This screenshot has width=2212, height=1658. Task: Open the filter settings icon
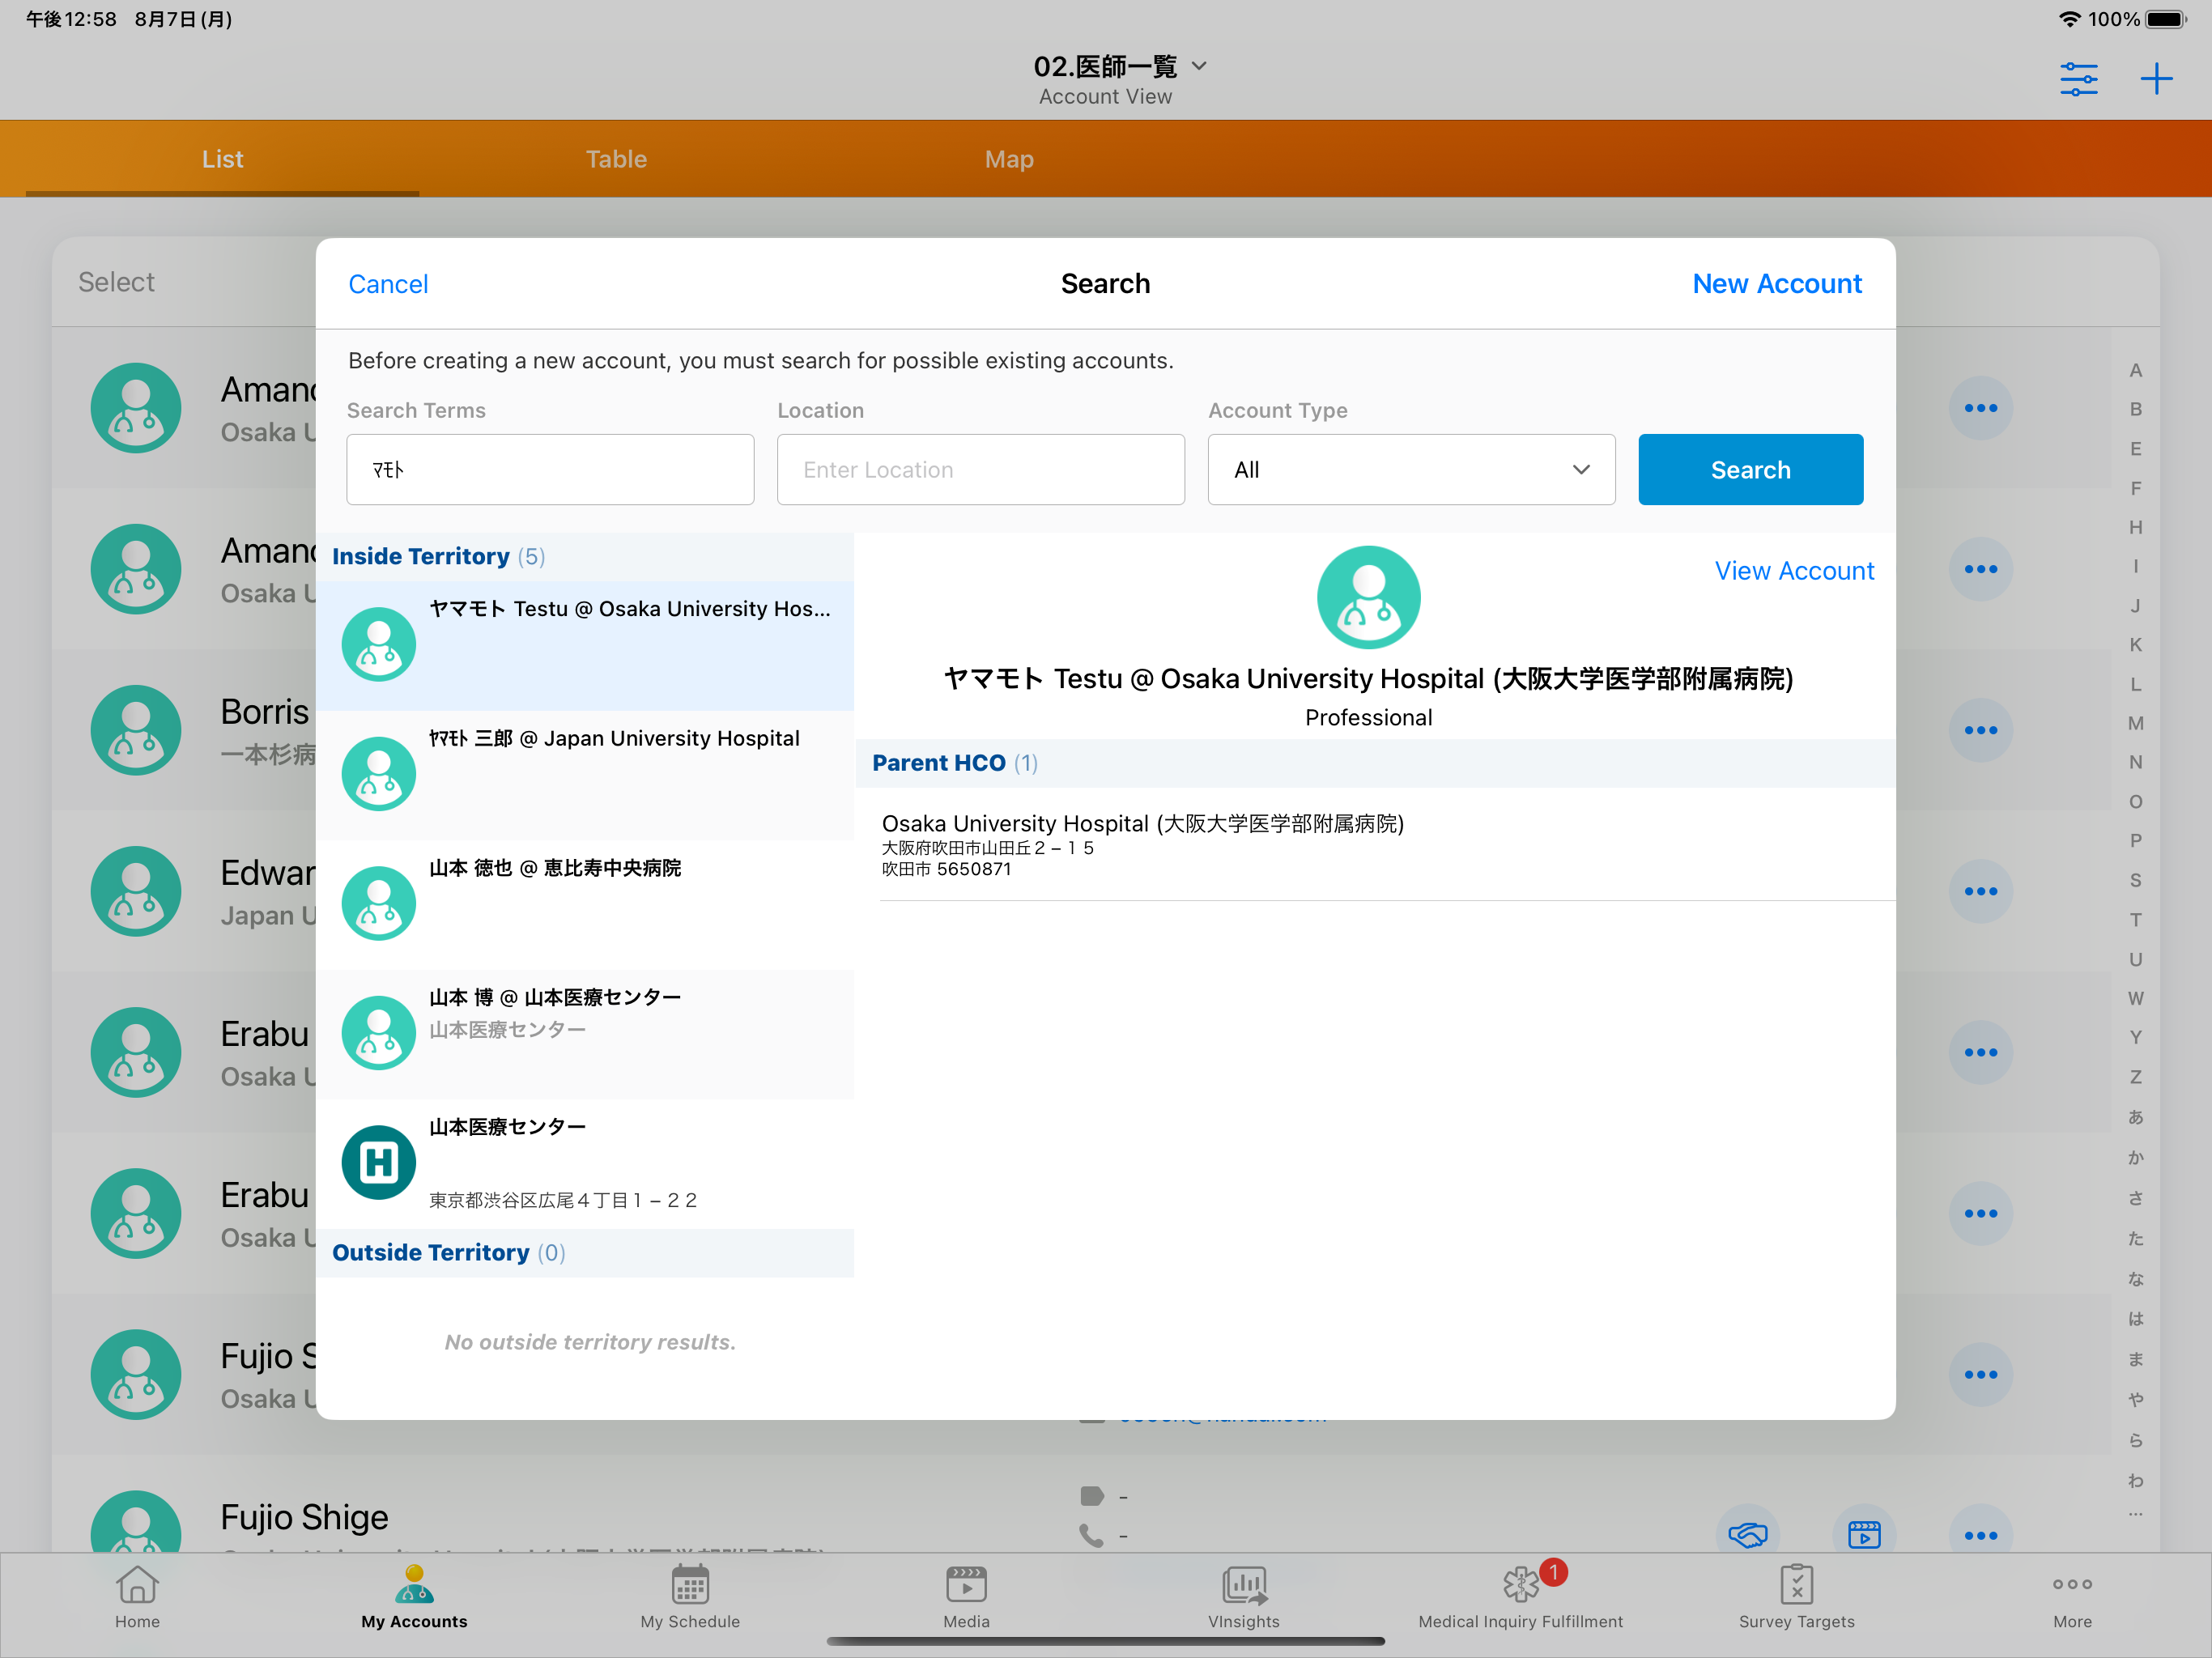pos(2078,78)
